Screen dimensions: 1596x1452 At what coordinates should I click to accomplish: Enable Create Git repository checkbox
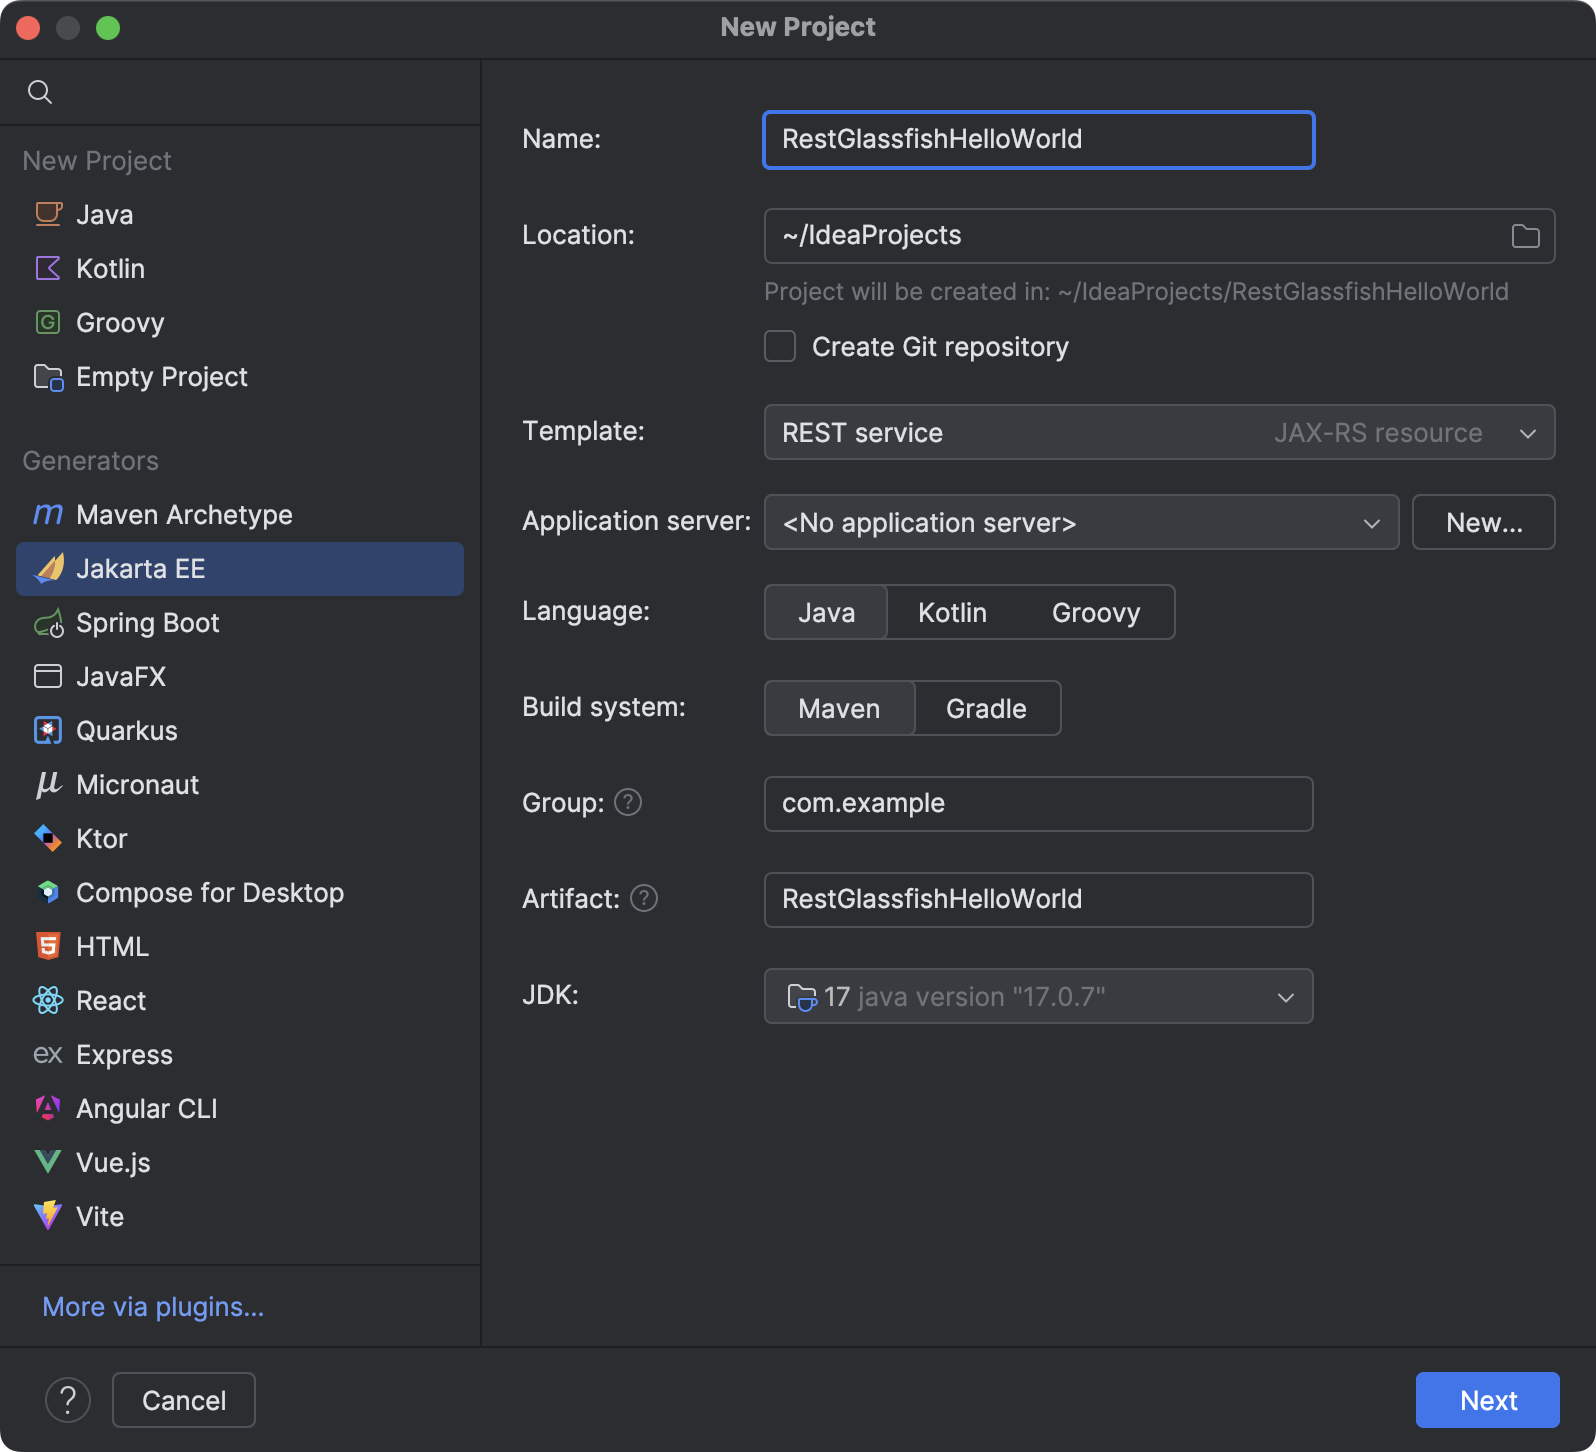pyautogui.click(x=780, y=347)
